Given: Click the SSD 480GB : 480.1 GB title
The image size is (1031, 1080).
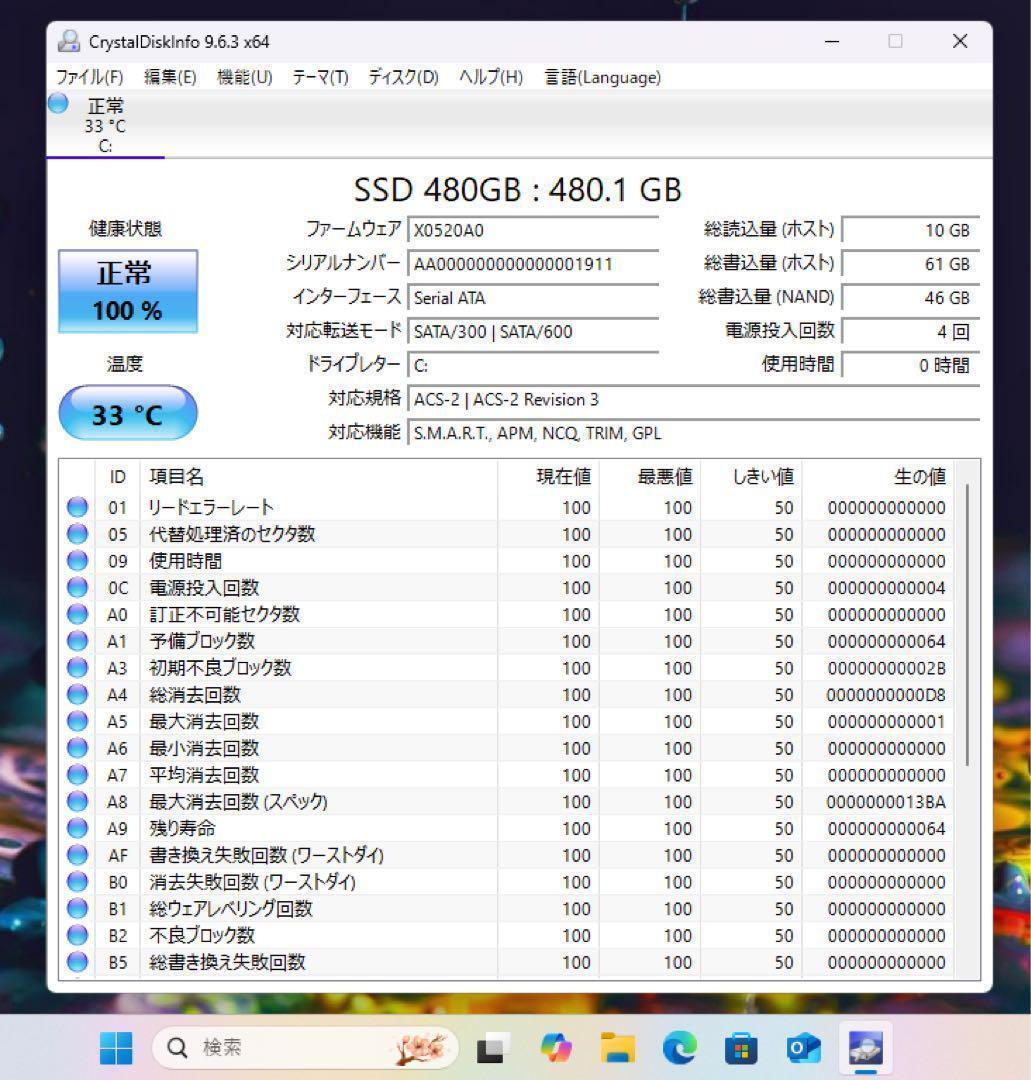Looking at the screenshot, I should click(x=518, y=189).
